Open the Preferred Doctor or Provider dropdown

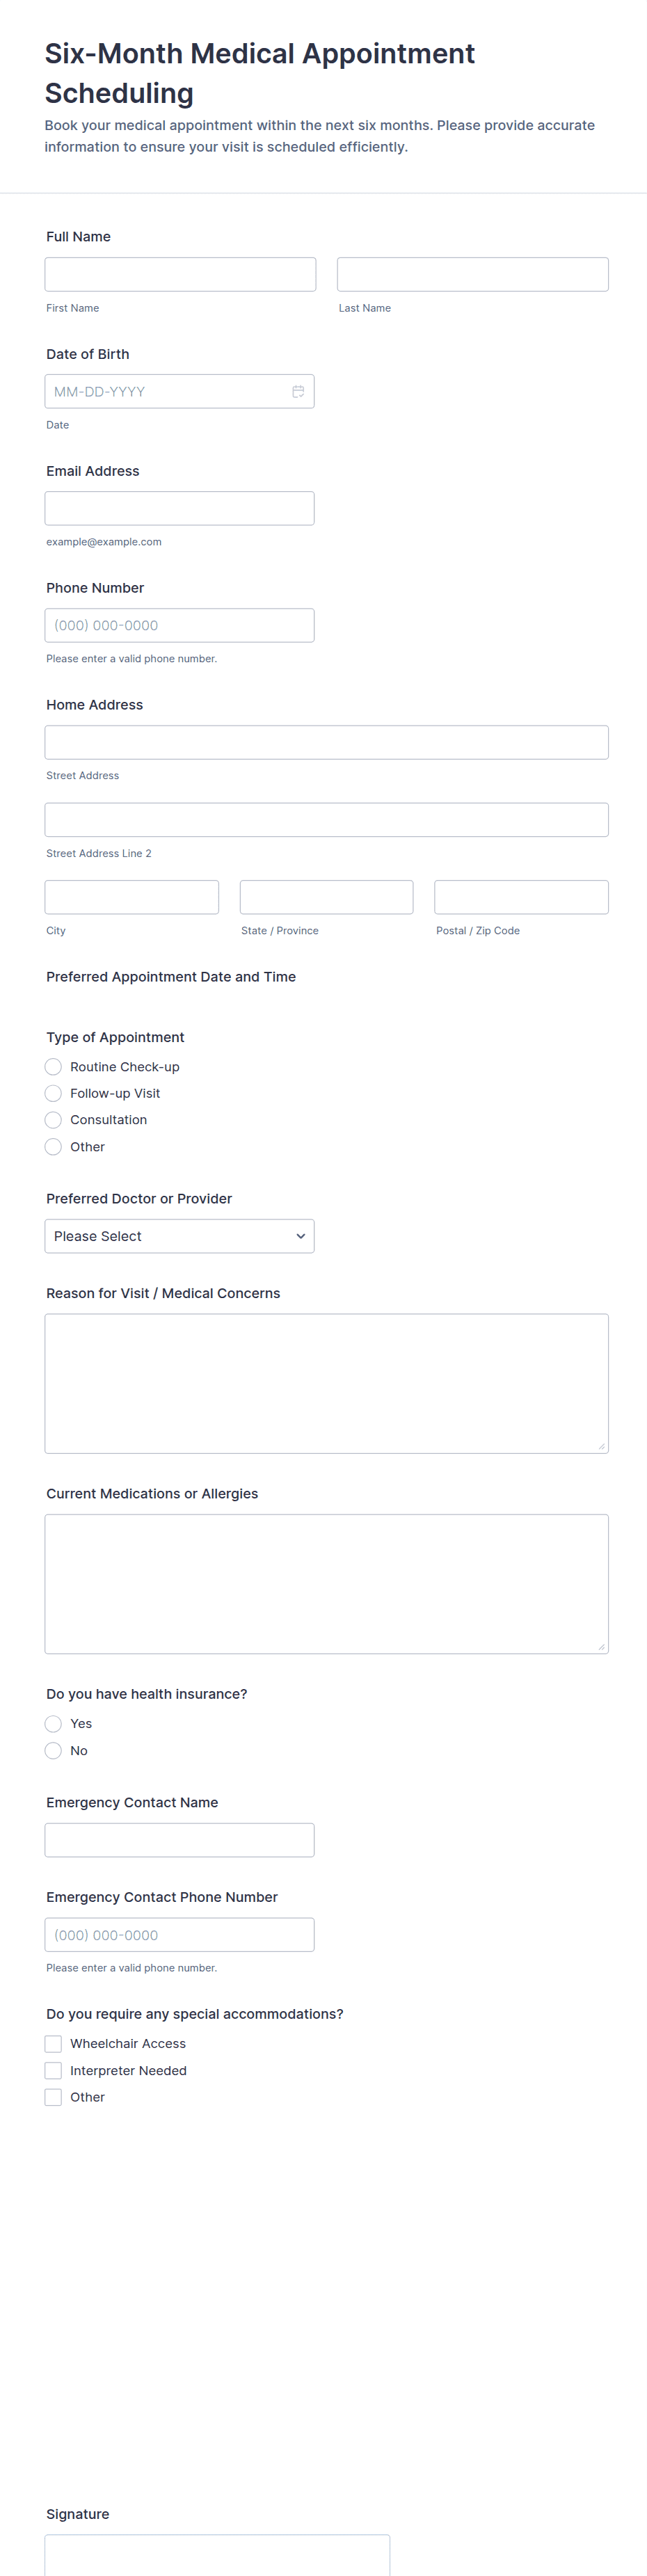[180, 1236]
